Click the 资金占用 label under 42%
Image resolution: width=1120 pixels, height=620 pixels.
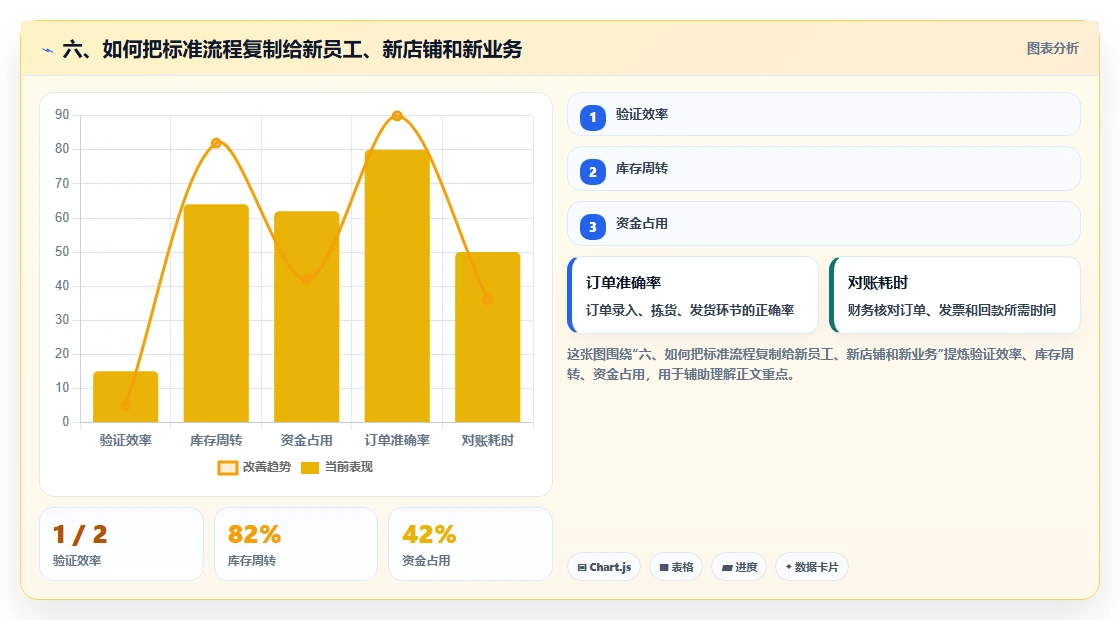[426, 561]
